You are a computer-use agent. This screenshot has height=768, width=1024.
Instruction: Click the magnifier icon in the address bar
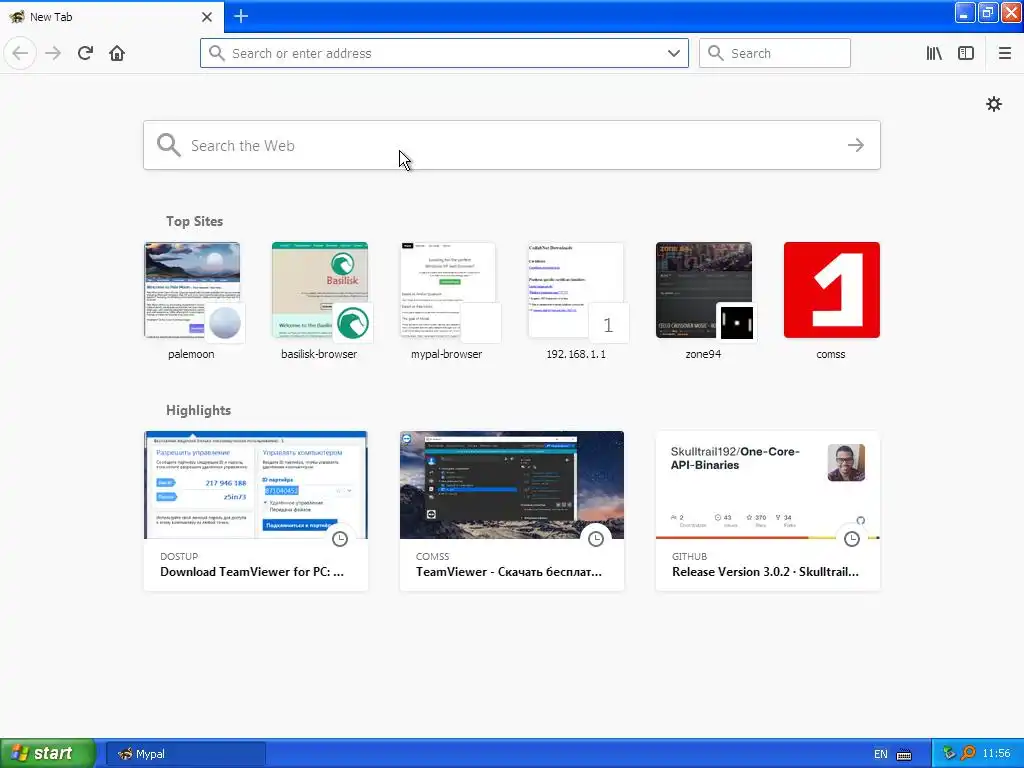[x=216, y=53]
